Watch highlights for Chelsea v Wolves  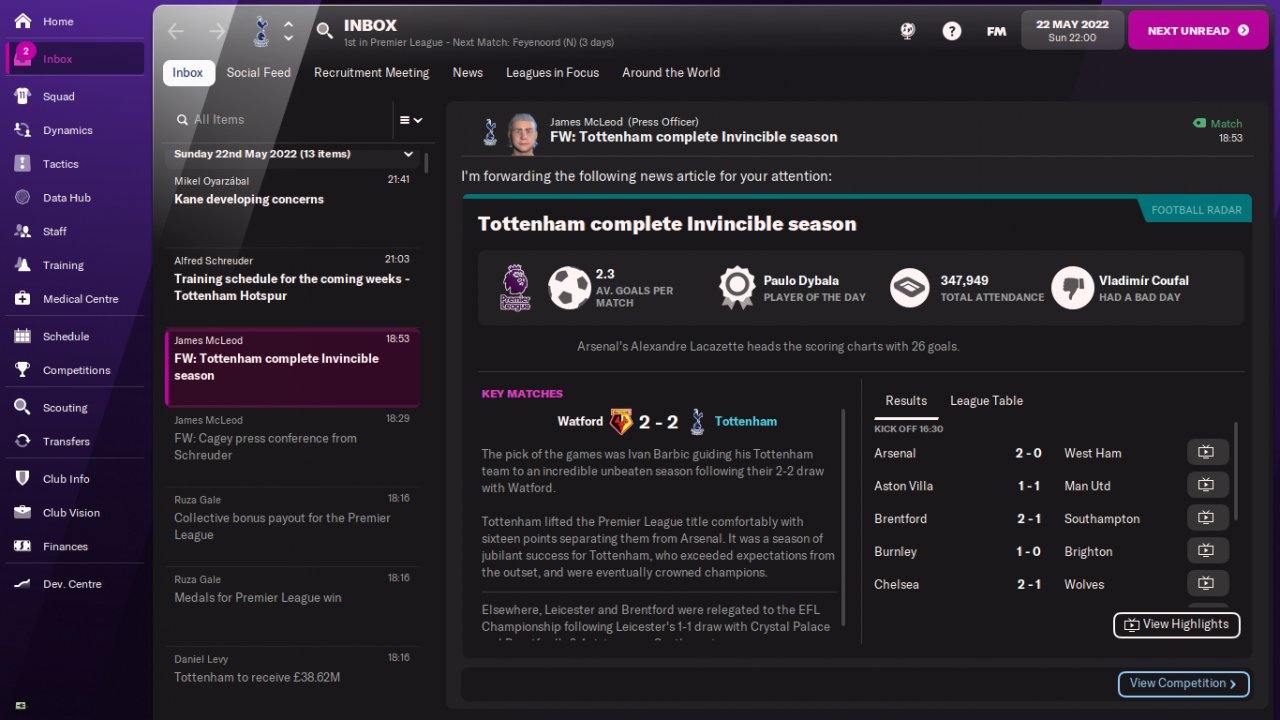click(x=1207, y=584)
